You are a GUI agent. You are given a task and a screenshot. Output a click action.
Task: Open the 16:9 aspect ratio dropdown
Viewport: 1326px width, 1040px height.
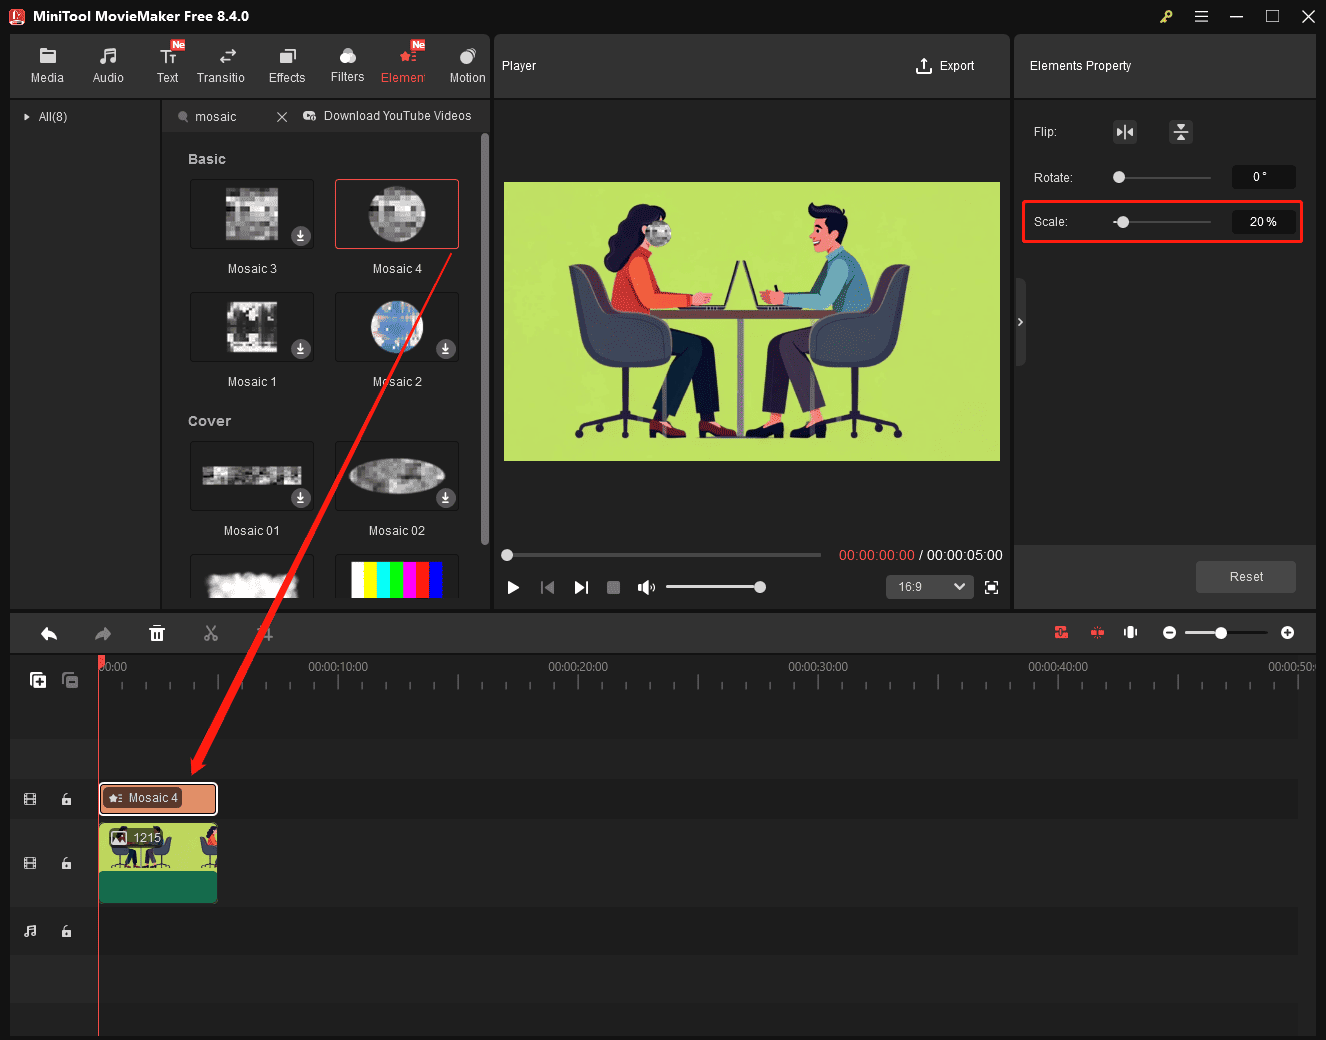(929, 587)
